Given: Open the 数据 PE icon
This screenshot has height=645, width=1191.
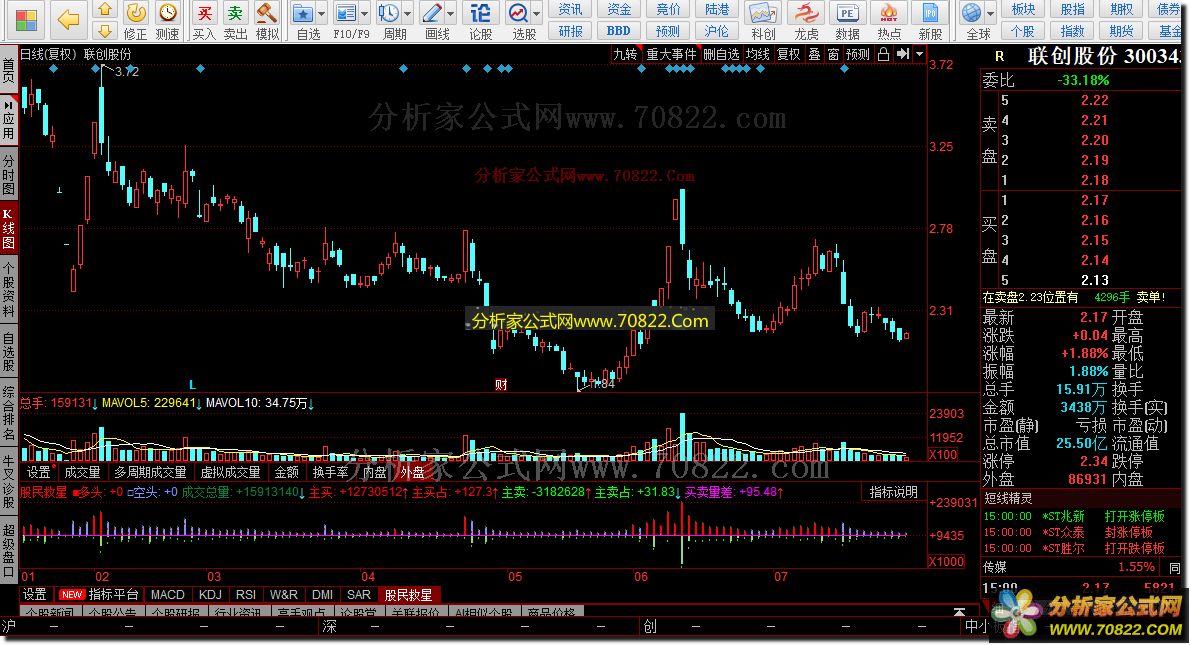Looking at the screenshot, I should coord(847,13).
